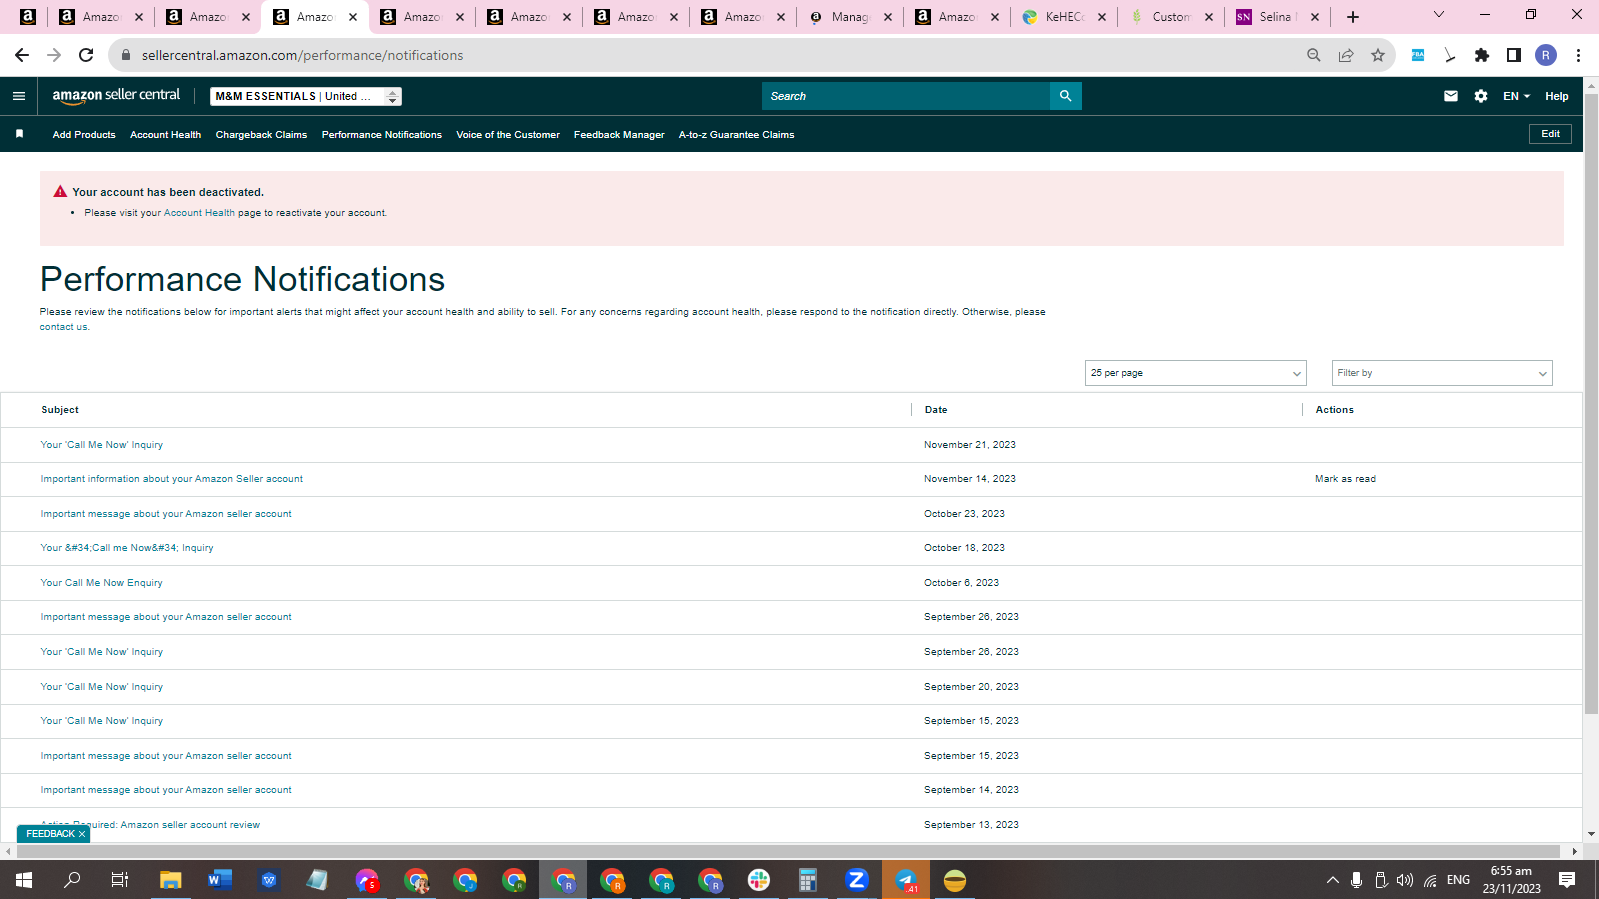Bookmark this page with the star icon
Viewport: 1599px width, 899px height.
click(x=1378, y=55)
